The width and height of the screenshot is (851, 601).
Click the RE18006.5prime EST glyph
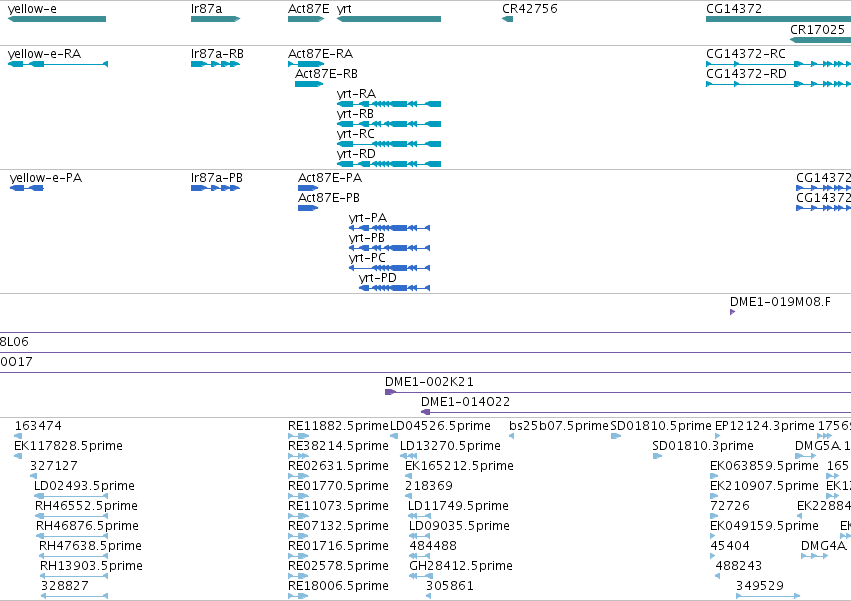299,596
